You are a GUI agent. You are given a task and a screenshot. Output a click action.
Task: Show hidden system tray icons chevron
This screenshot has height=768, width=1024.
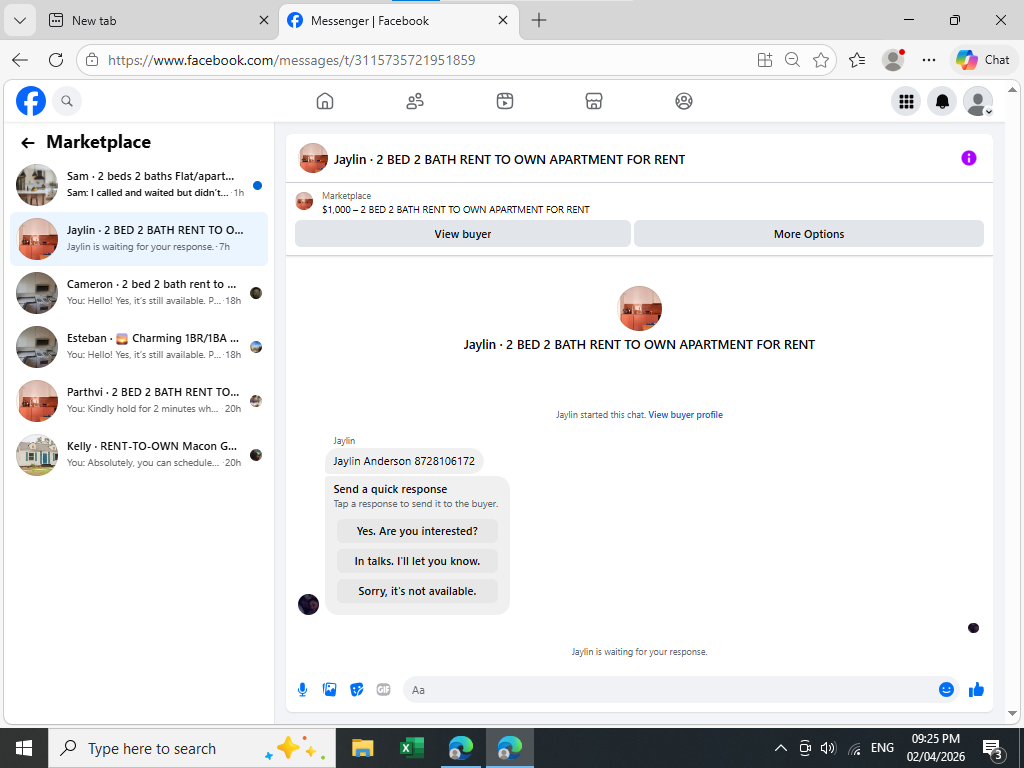(x=780, y=748)
